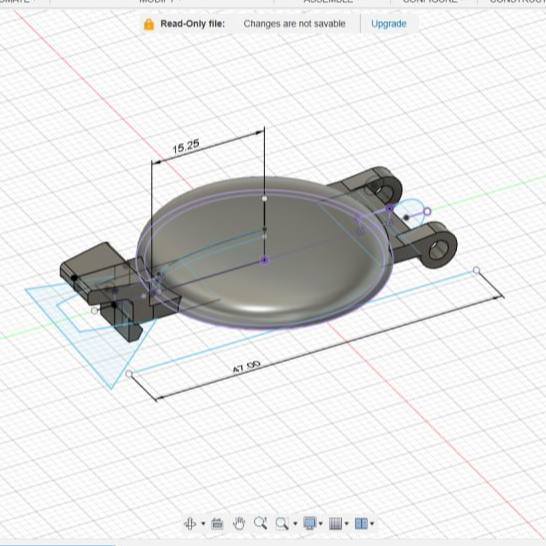Open the CONFIGURE toolbar menu
Image resolution: width=546 pixels, height=546 pixels.
click(x=430, y=1)
